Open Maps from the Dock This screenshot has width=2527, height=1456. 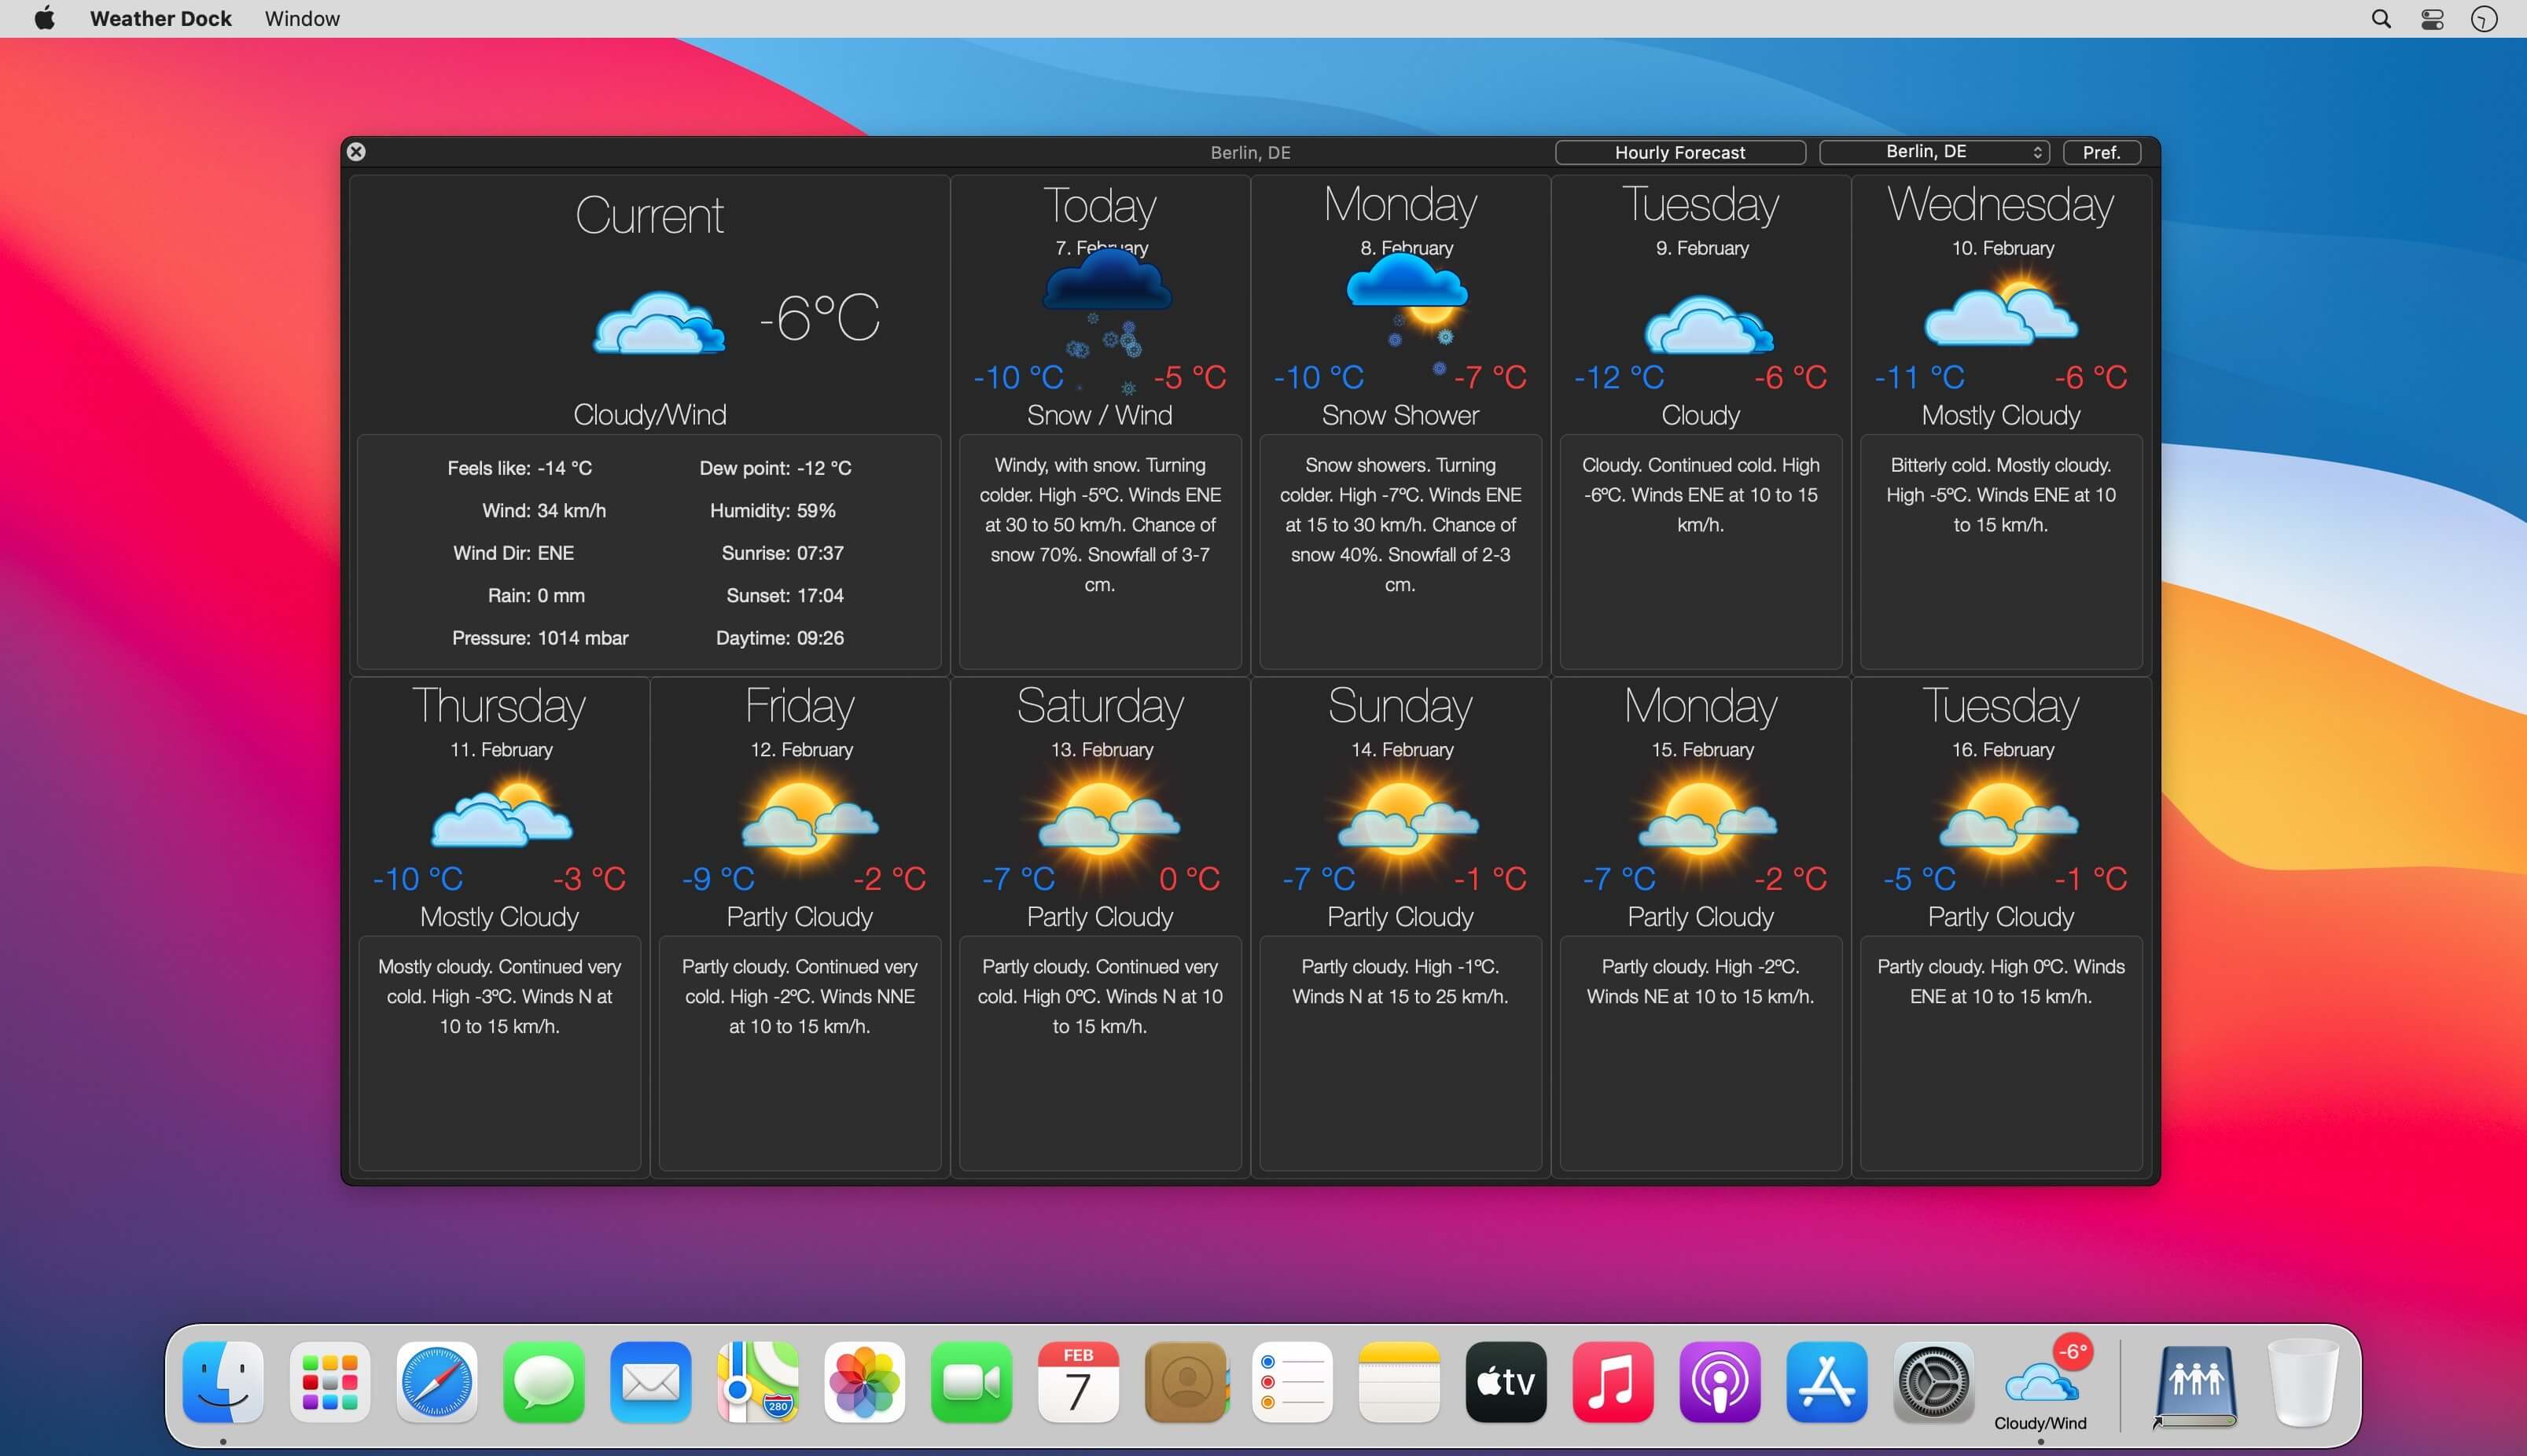pos(758,1381)
